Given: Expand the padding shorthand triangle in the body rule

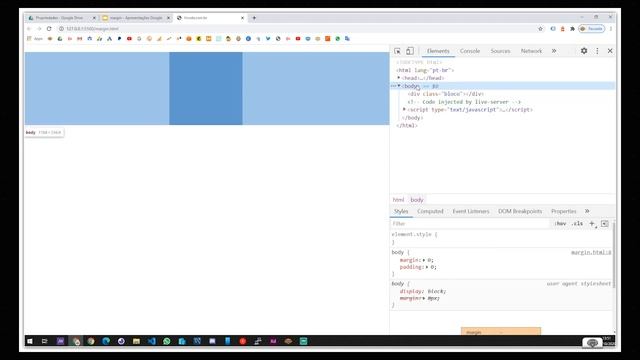Looking at the screenshot, I should click(427, 267).
